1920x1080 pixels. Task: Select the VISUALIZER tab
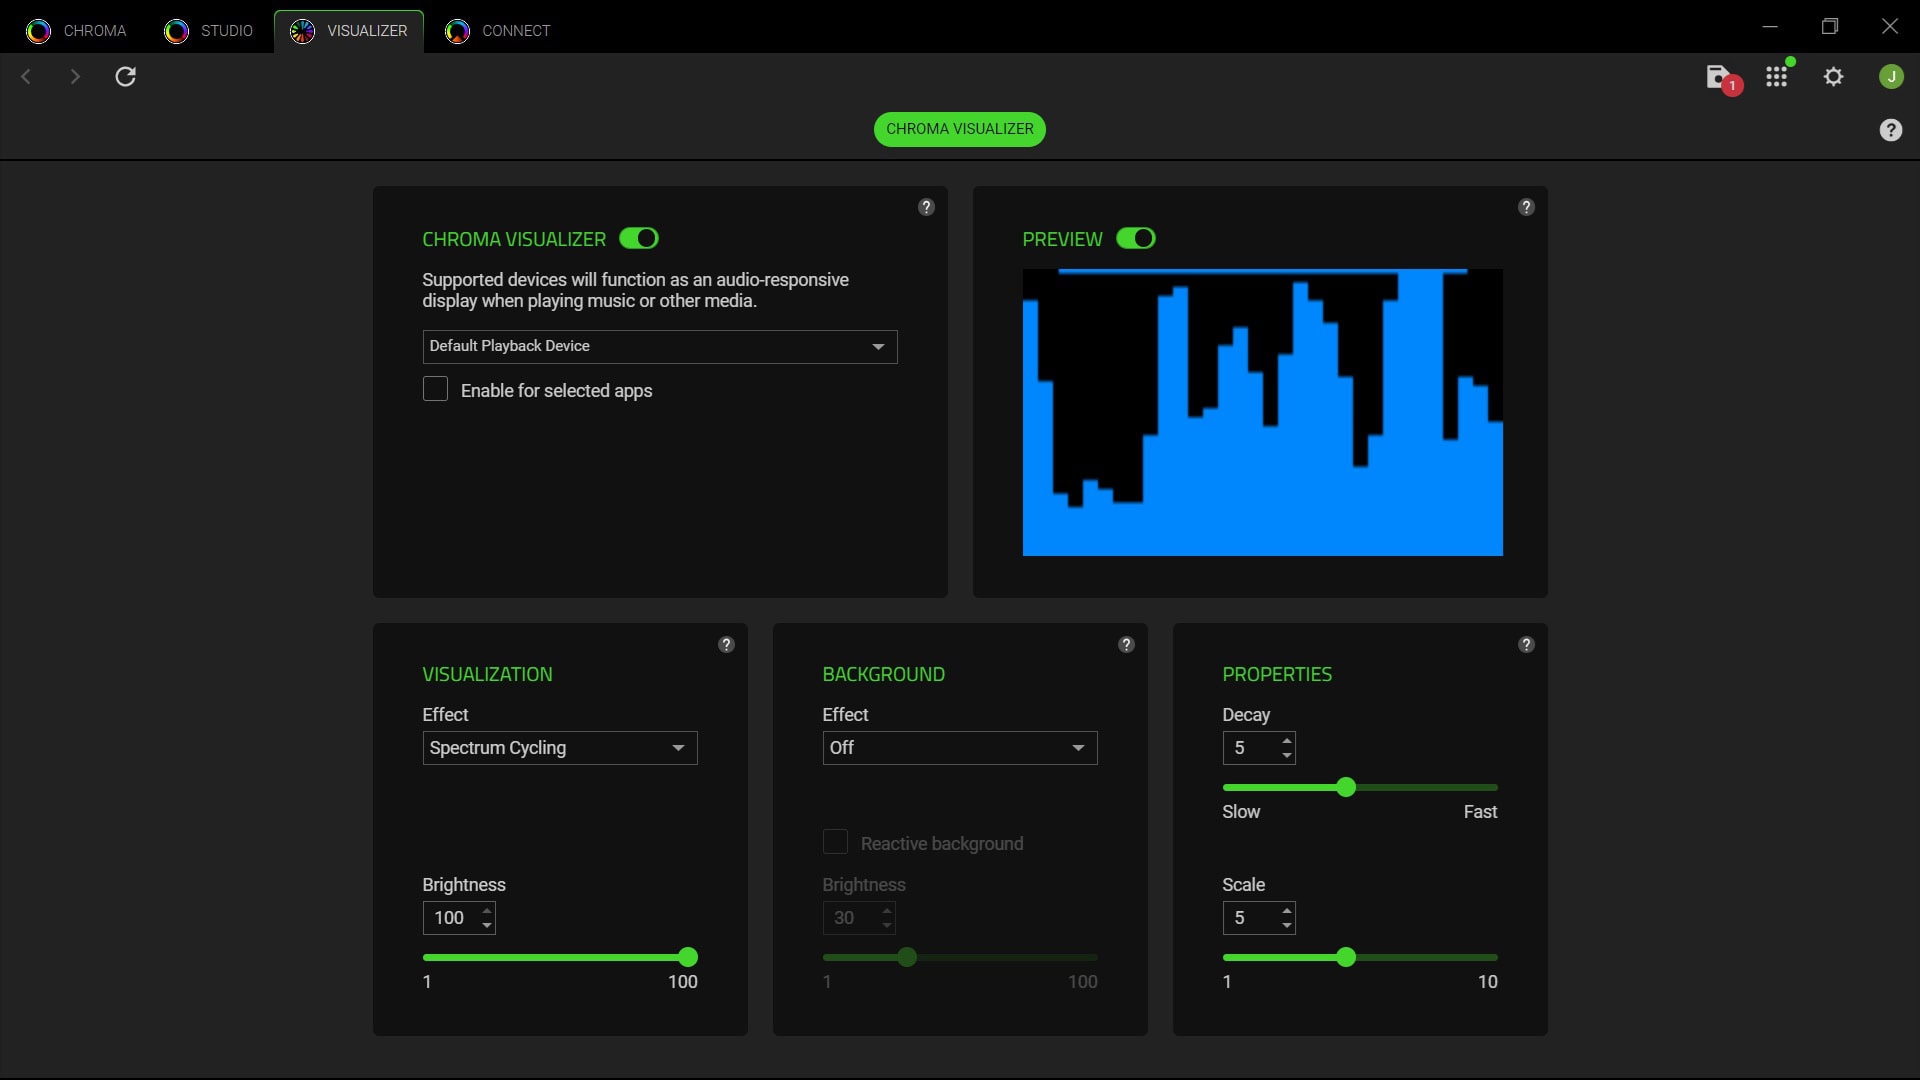coord(349,31)
